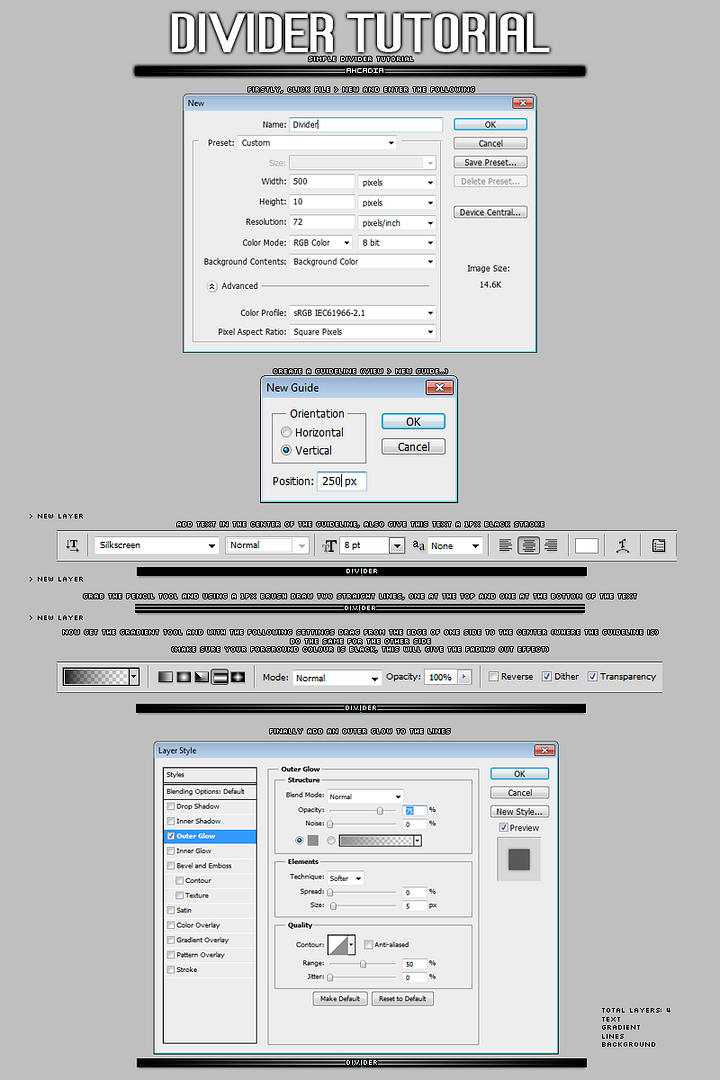This screenshot has height=1080, width=720.
Task: Toggle text orientation icon in type options bar
Action: [72, 546]
